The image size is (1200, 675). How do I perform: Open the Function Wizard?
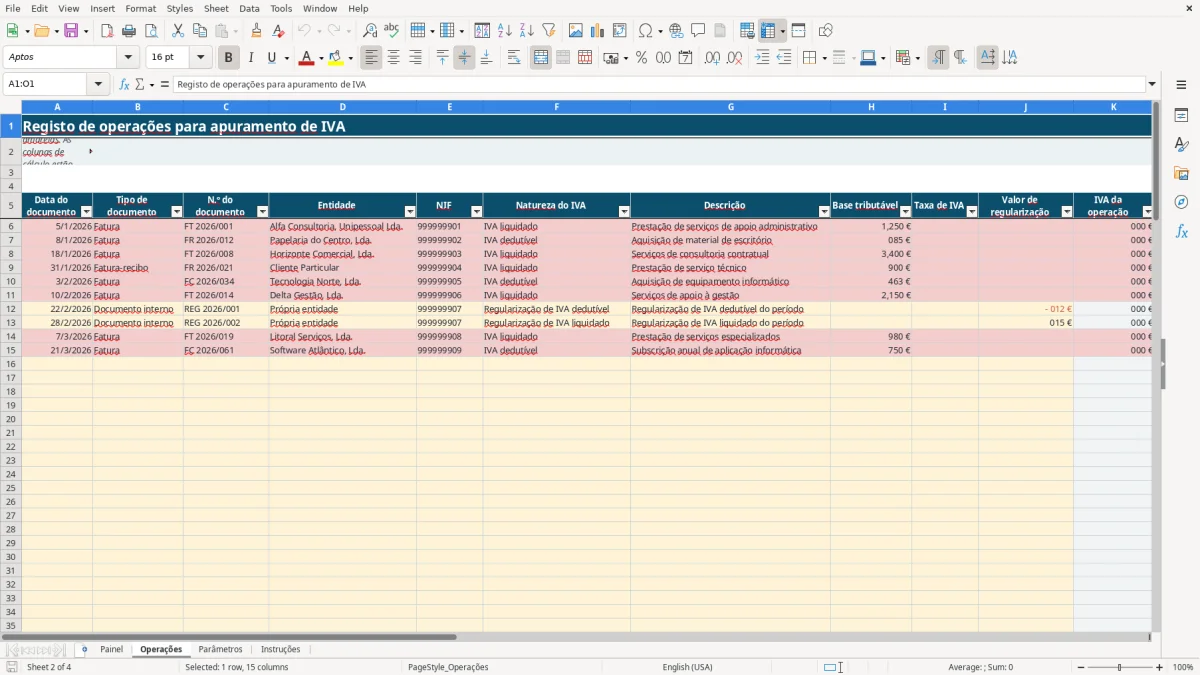pyautogui.click(x=125, y=84)
